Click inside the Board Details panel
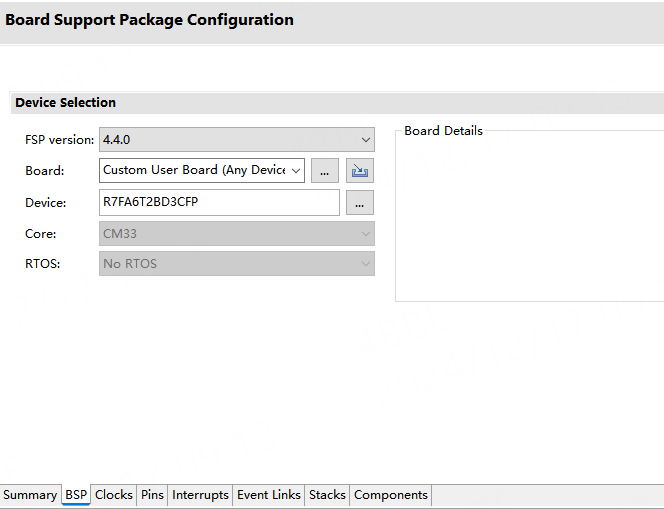Image resolution: width=664 pixels, height=509 pixels. [530, 220]
